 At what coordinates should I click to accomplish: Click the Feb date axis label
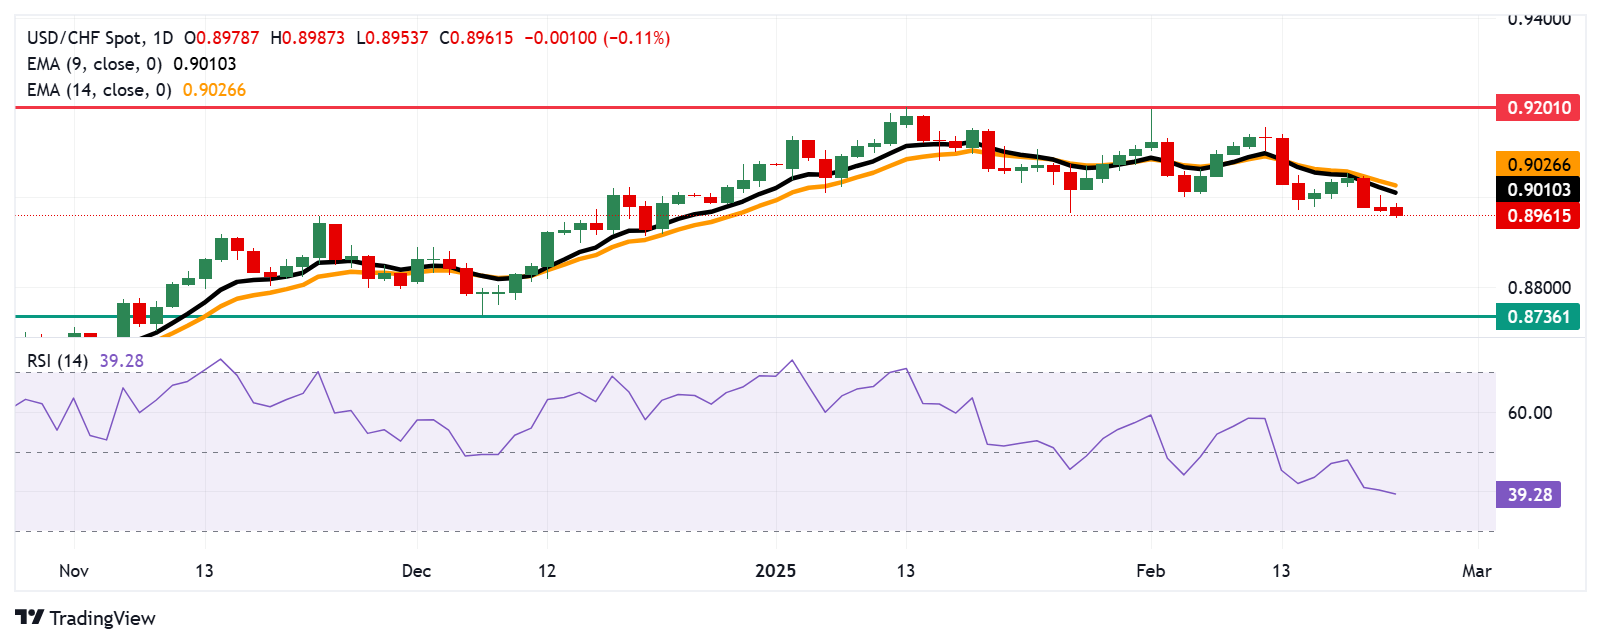click(1151, 571)
